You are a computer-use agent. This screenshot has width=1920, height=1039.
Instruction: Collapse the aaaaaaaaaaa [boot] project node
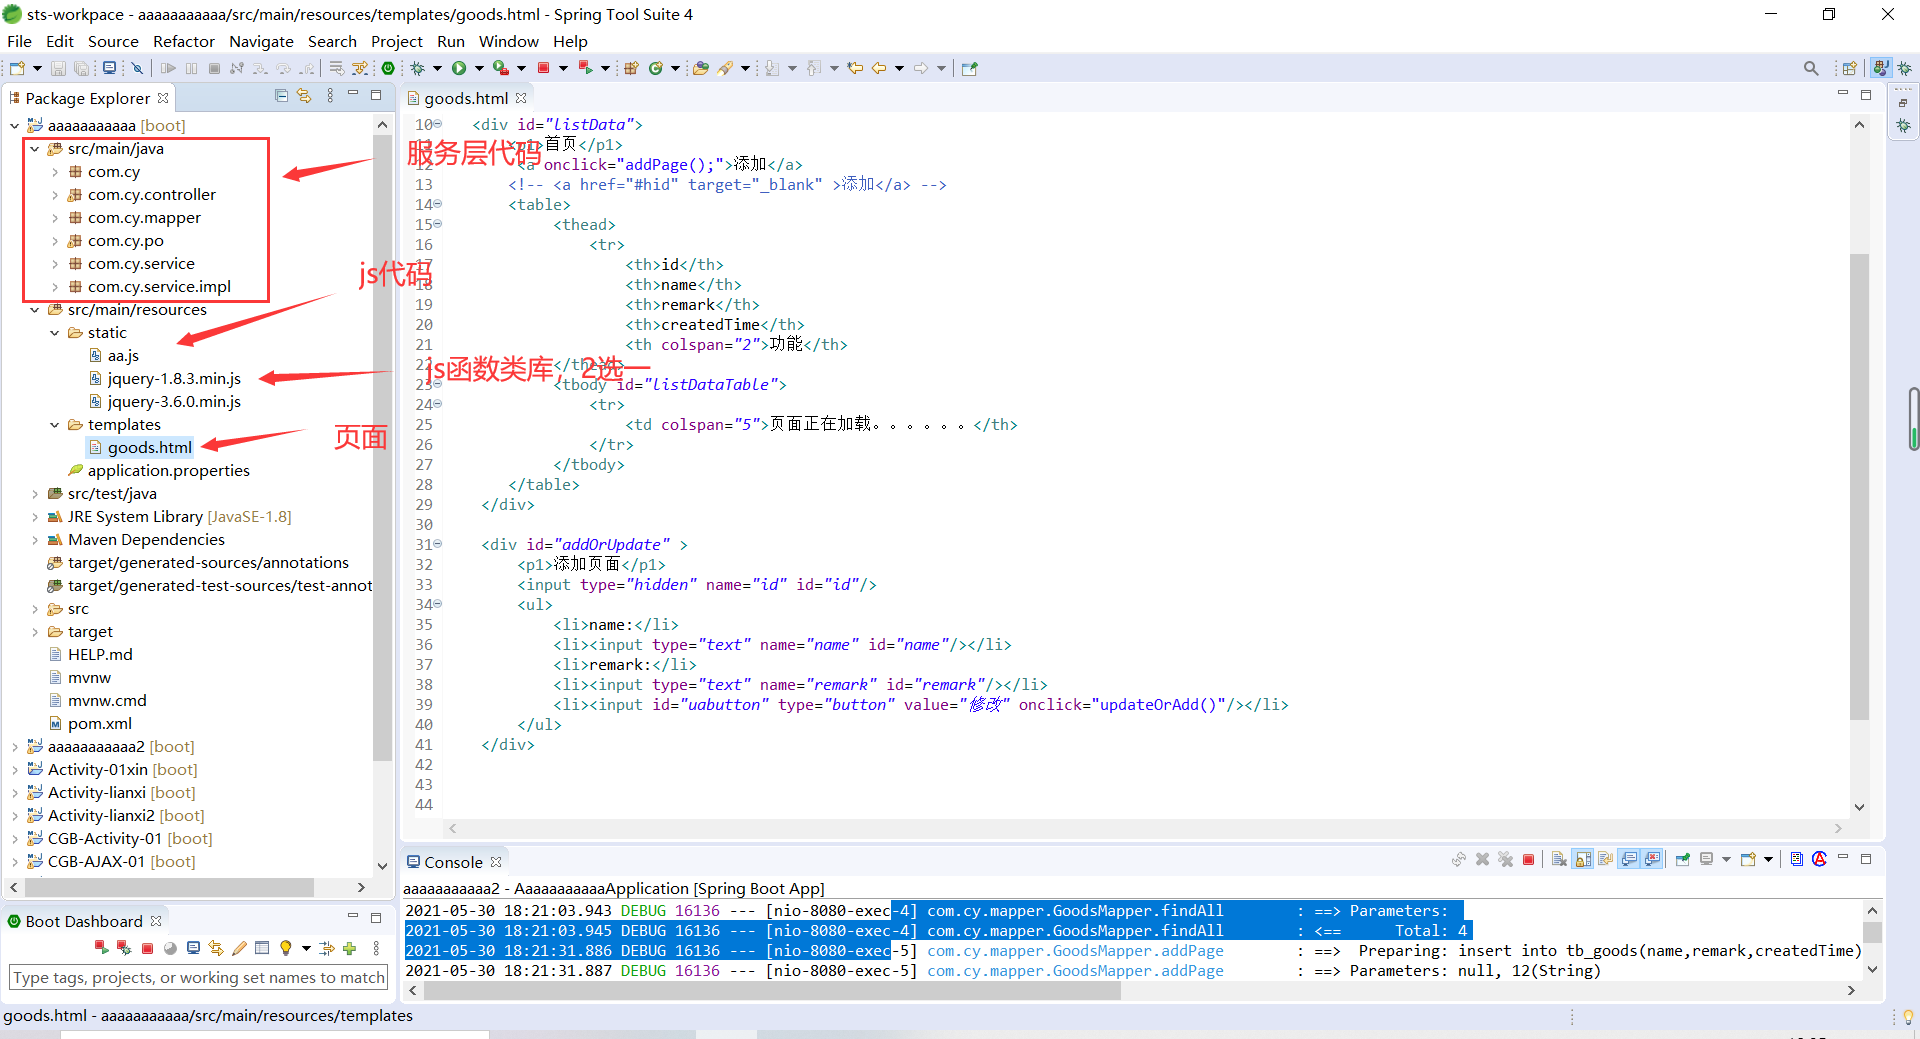(14, 125)
